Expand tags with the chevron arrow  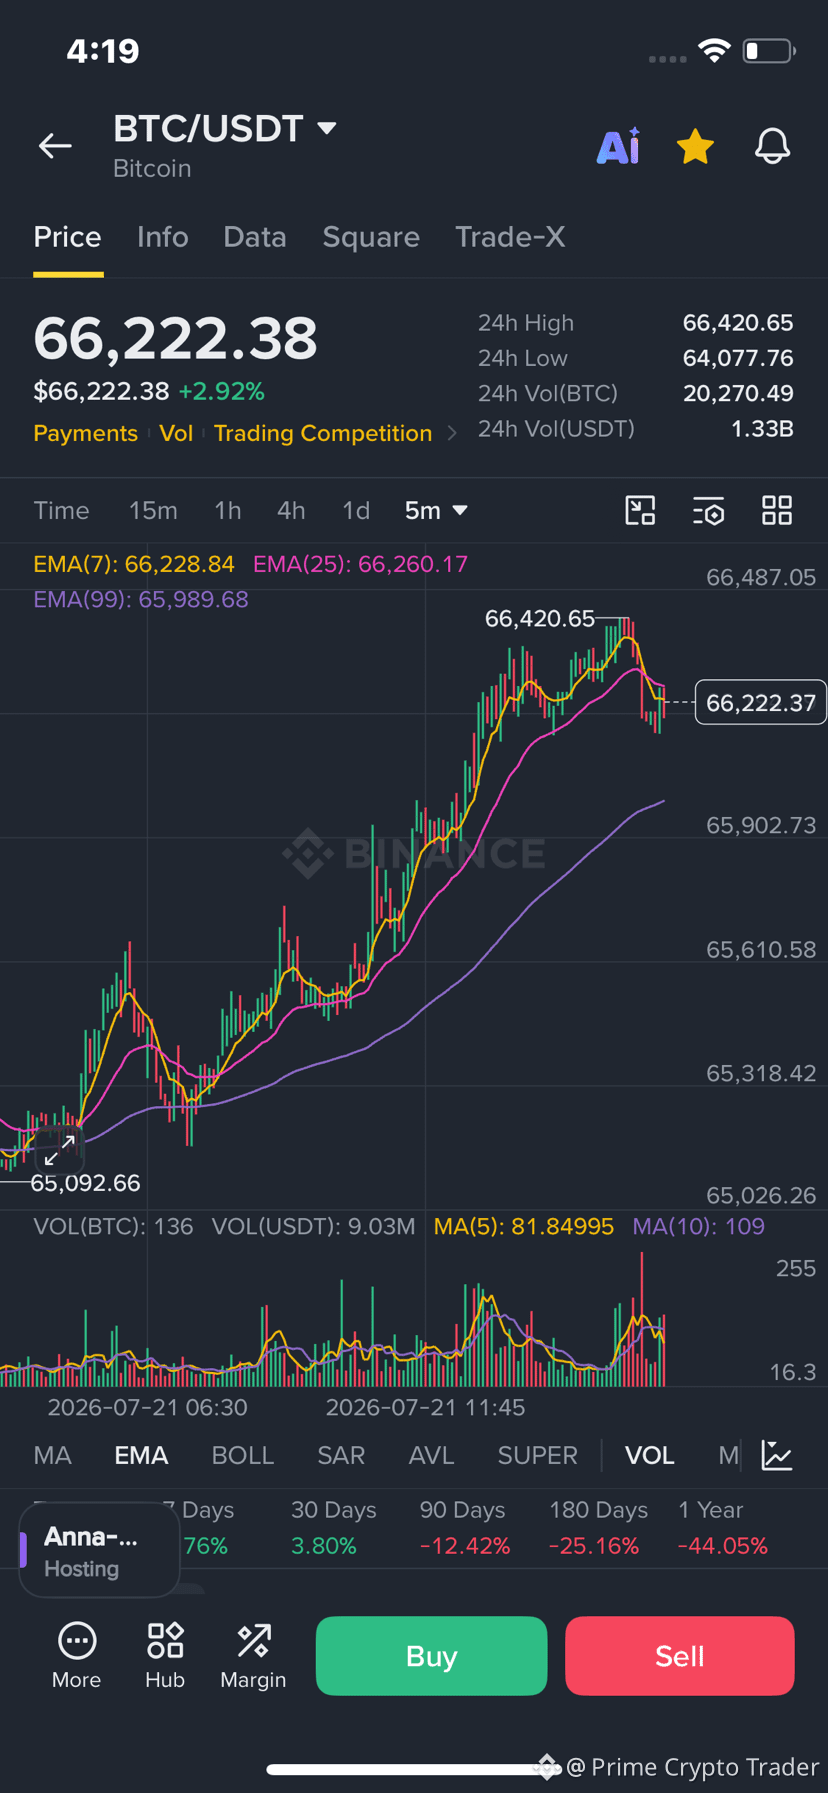pos(452,433)
